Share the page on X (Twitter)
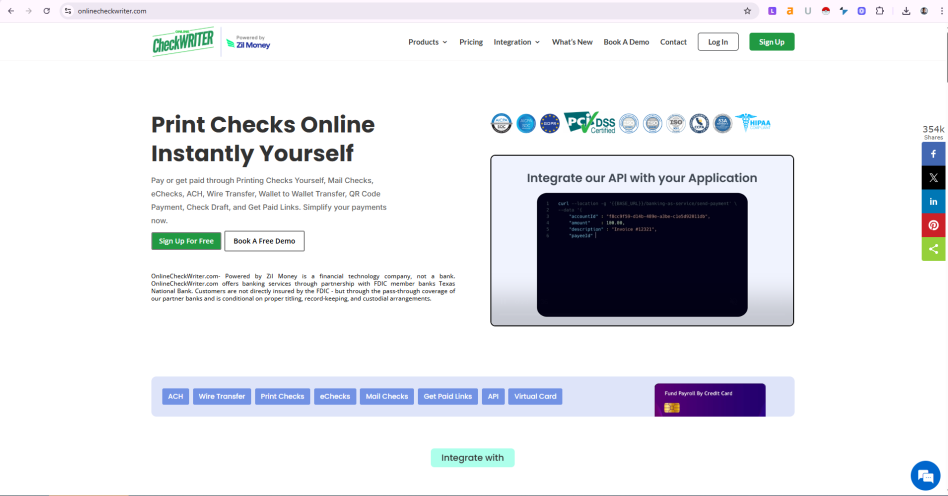 tap(933, 177)
